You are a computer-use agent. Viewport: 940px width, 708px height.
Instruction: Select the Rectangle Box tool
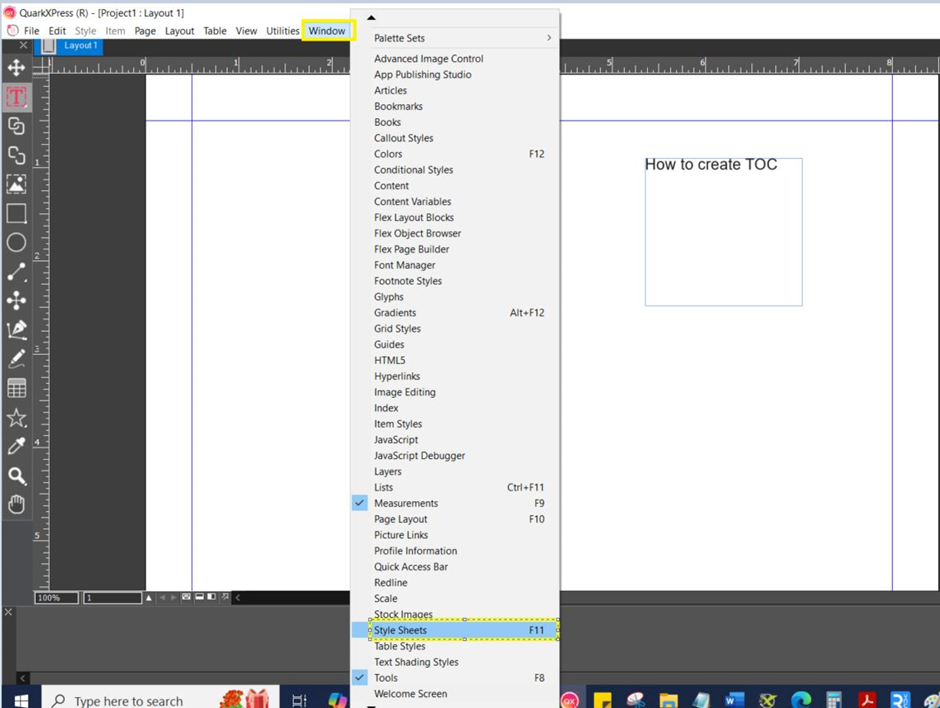[x=16, y=213]
